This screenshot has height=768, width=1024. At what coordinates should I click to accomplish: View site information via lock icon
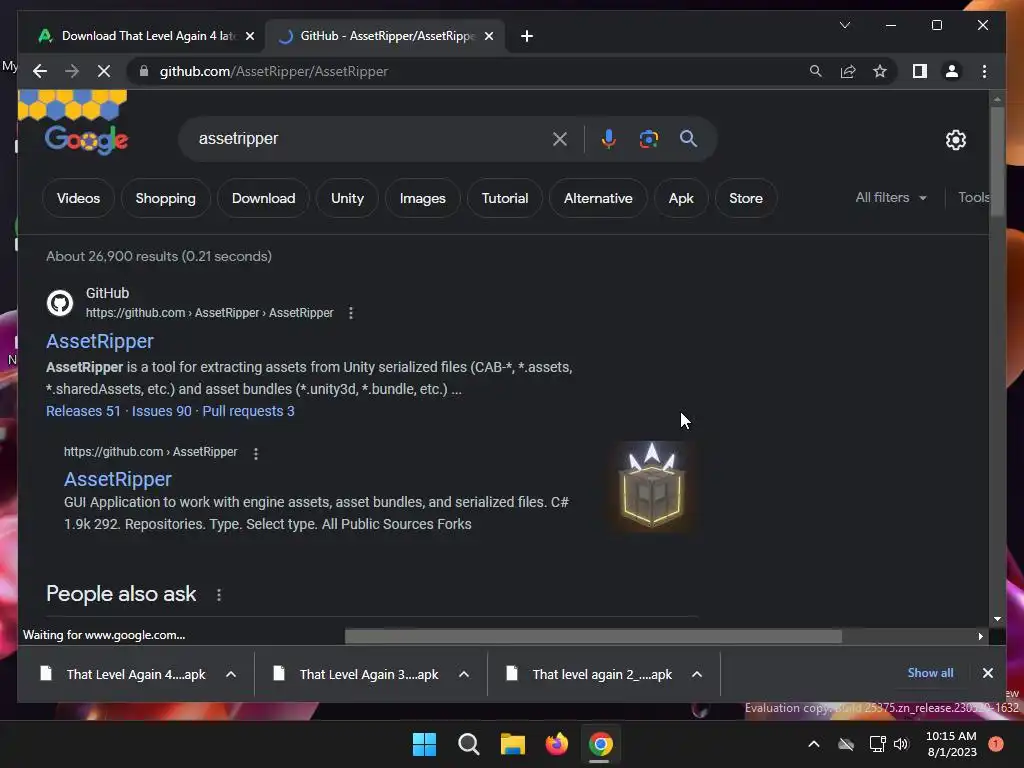[x=144, y=71]
